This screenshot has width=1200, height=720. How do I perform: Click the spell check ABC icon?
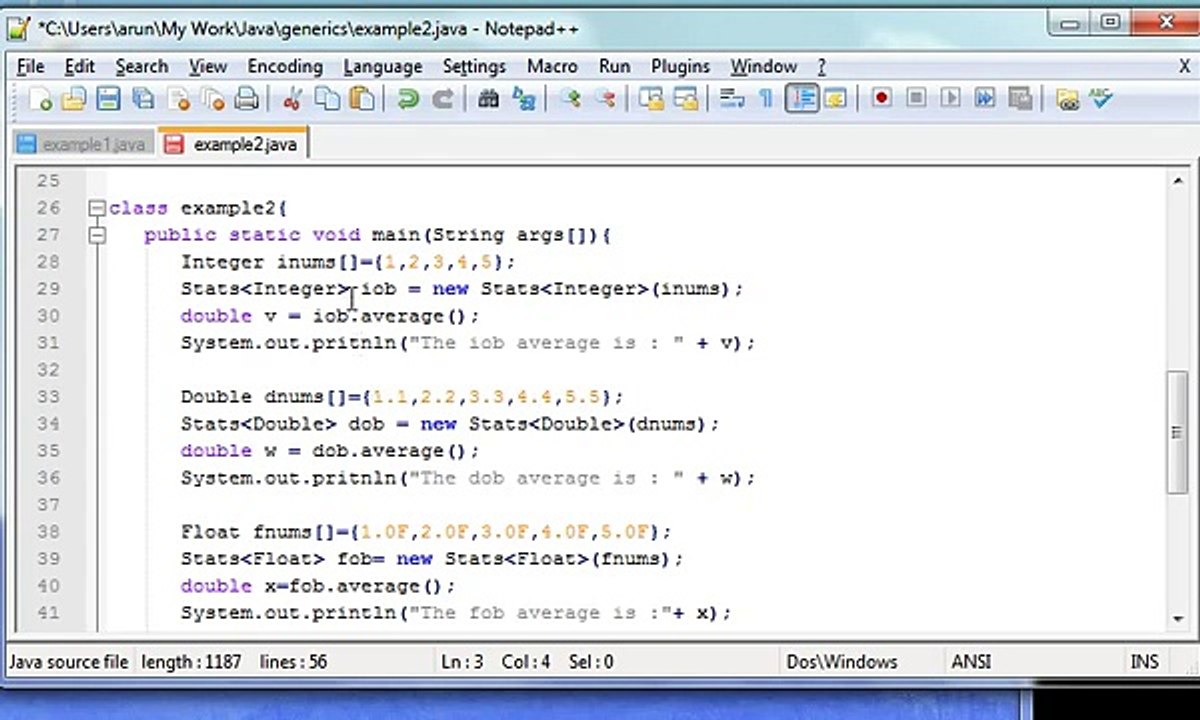click(x=1100, y=99)
